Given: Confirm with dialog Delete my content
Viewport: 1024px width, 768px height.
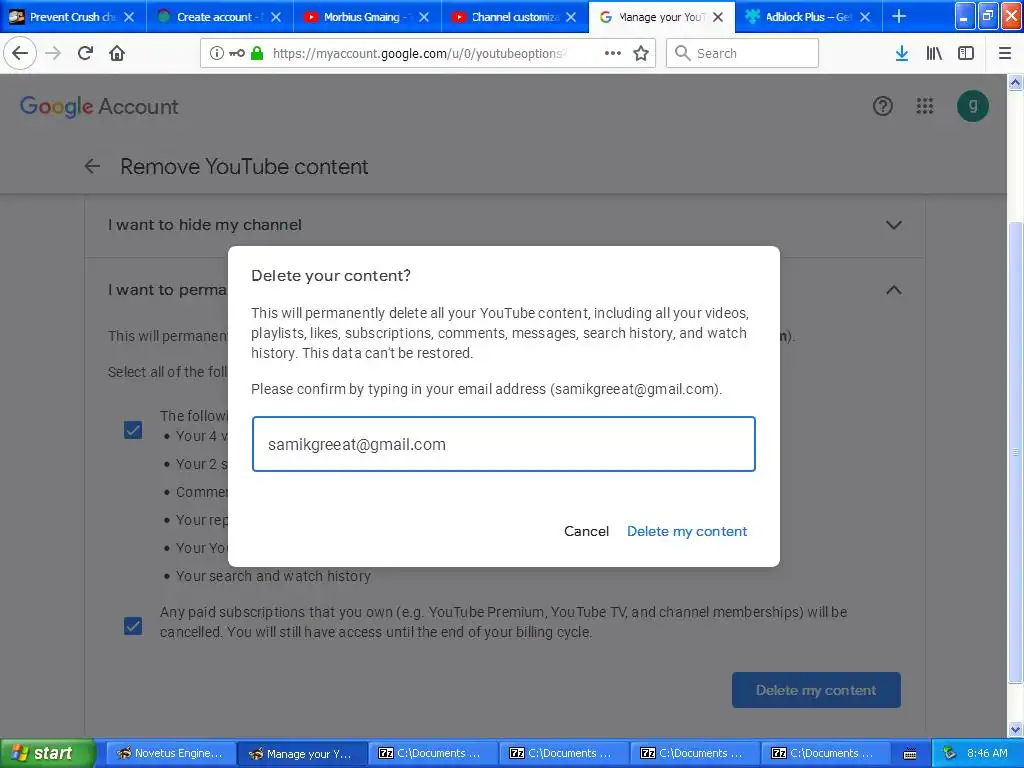Looking at the screenshot, I should click(x=687, y=531).
